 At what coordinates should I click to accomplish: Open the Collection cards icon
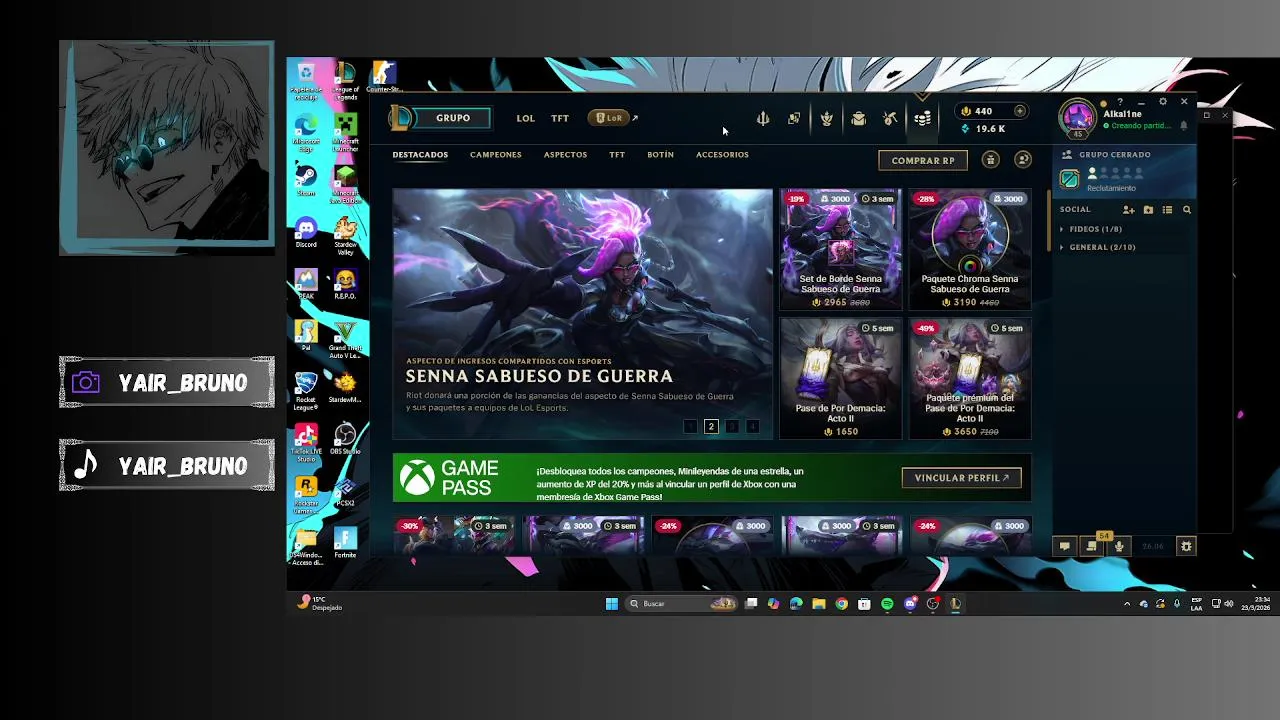click(794, 118)
